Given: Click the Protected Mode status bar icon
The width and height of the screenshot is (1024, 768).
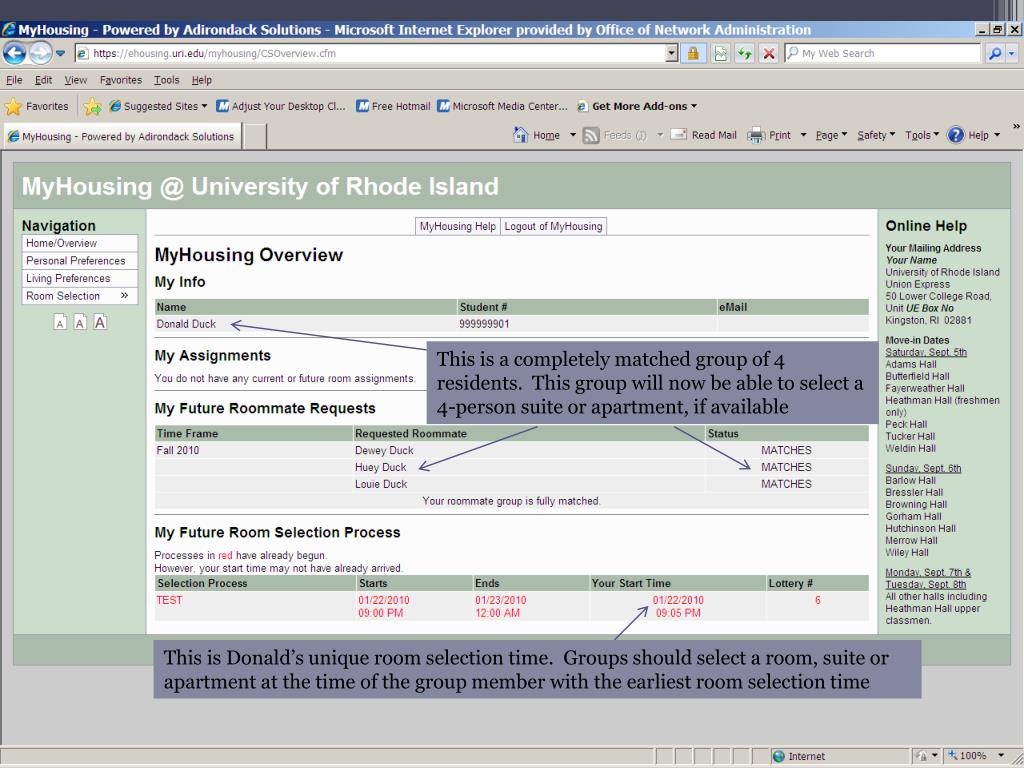Looking at the screenshot, I should 922,756.
